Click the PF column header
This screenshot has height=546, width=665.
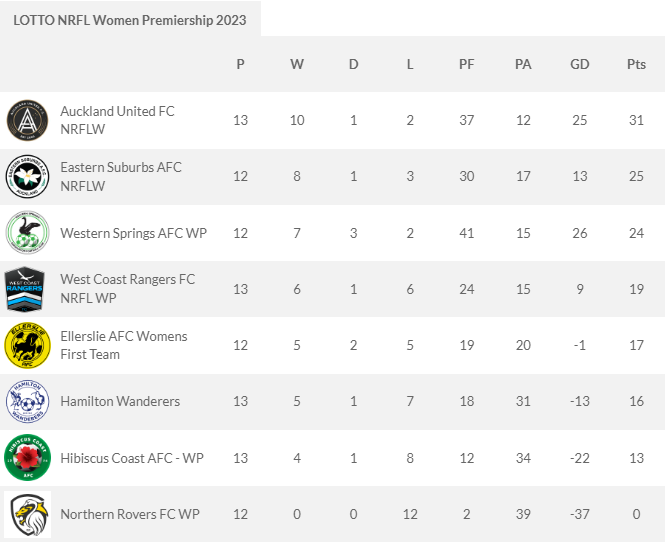point(467,64)
